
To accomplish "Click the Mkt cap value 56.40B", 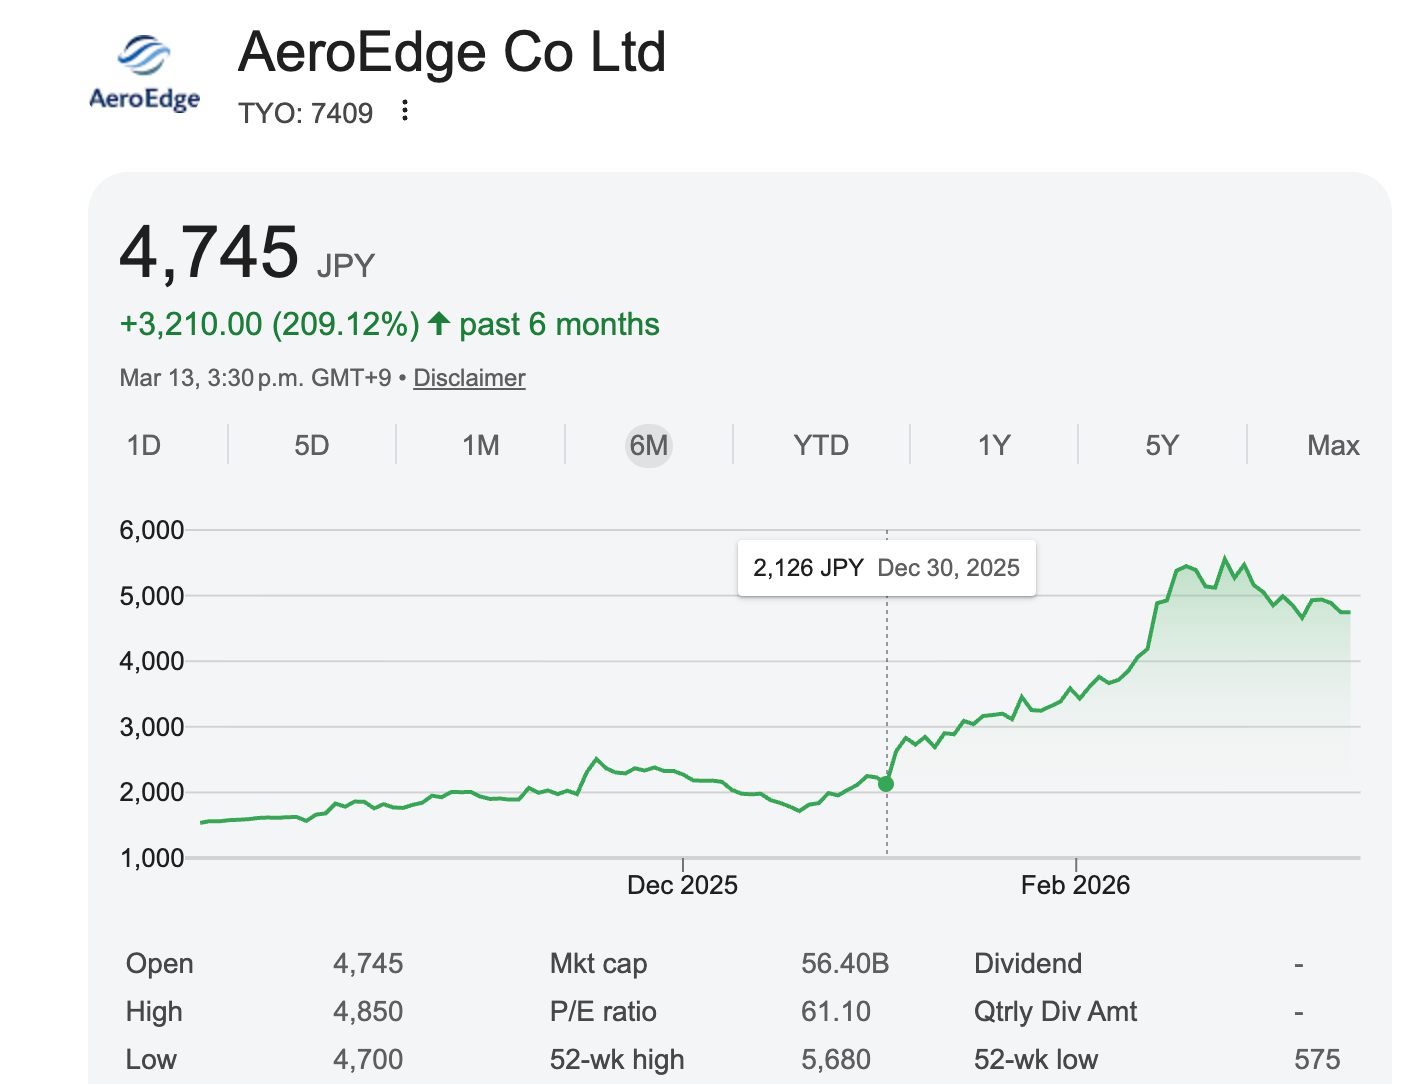I will [845, 964].
